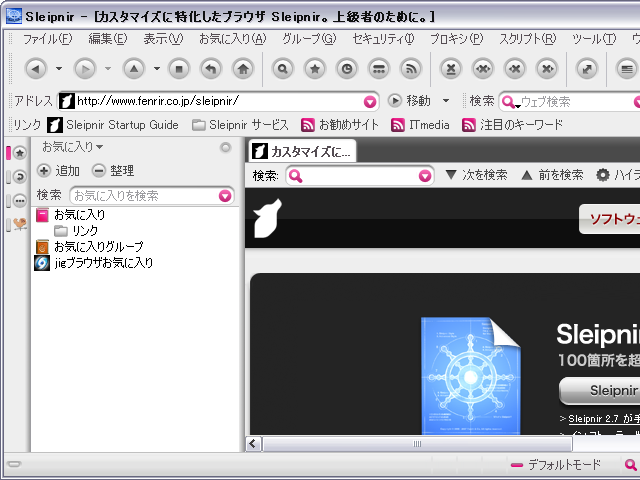Open the Up button dropdown arrow
The height and width of the screenshot is (480, 640).
click(x=157, y=69)
